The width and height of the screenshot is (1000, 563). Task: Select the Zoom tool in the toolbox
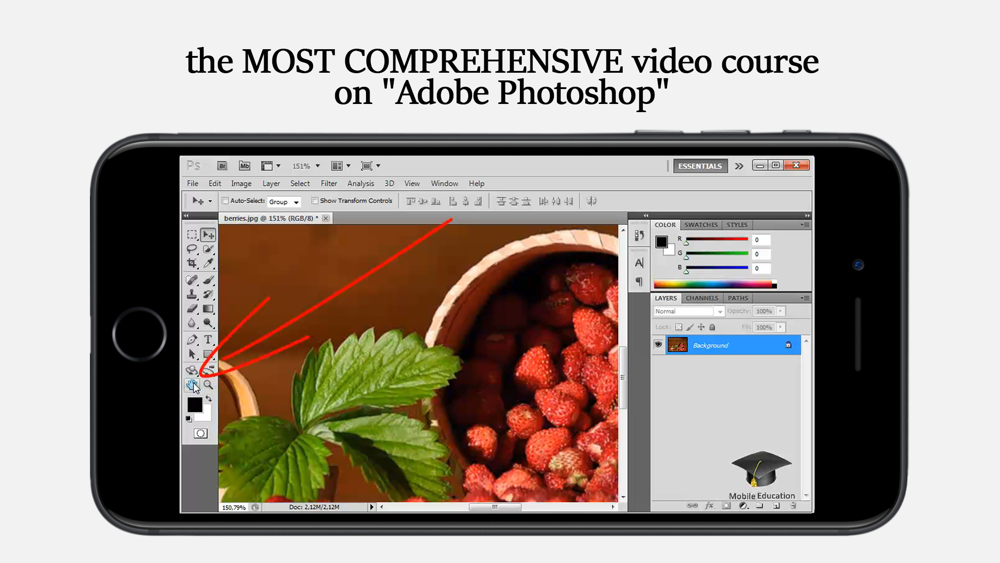pos(208,384)
